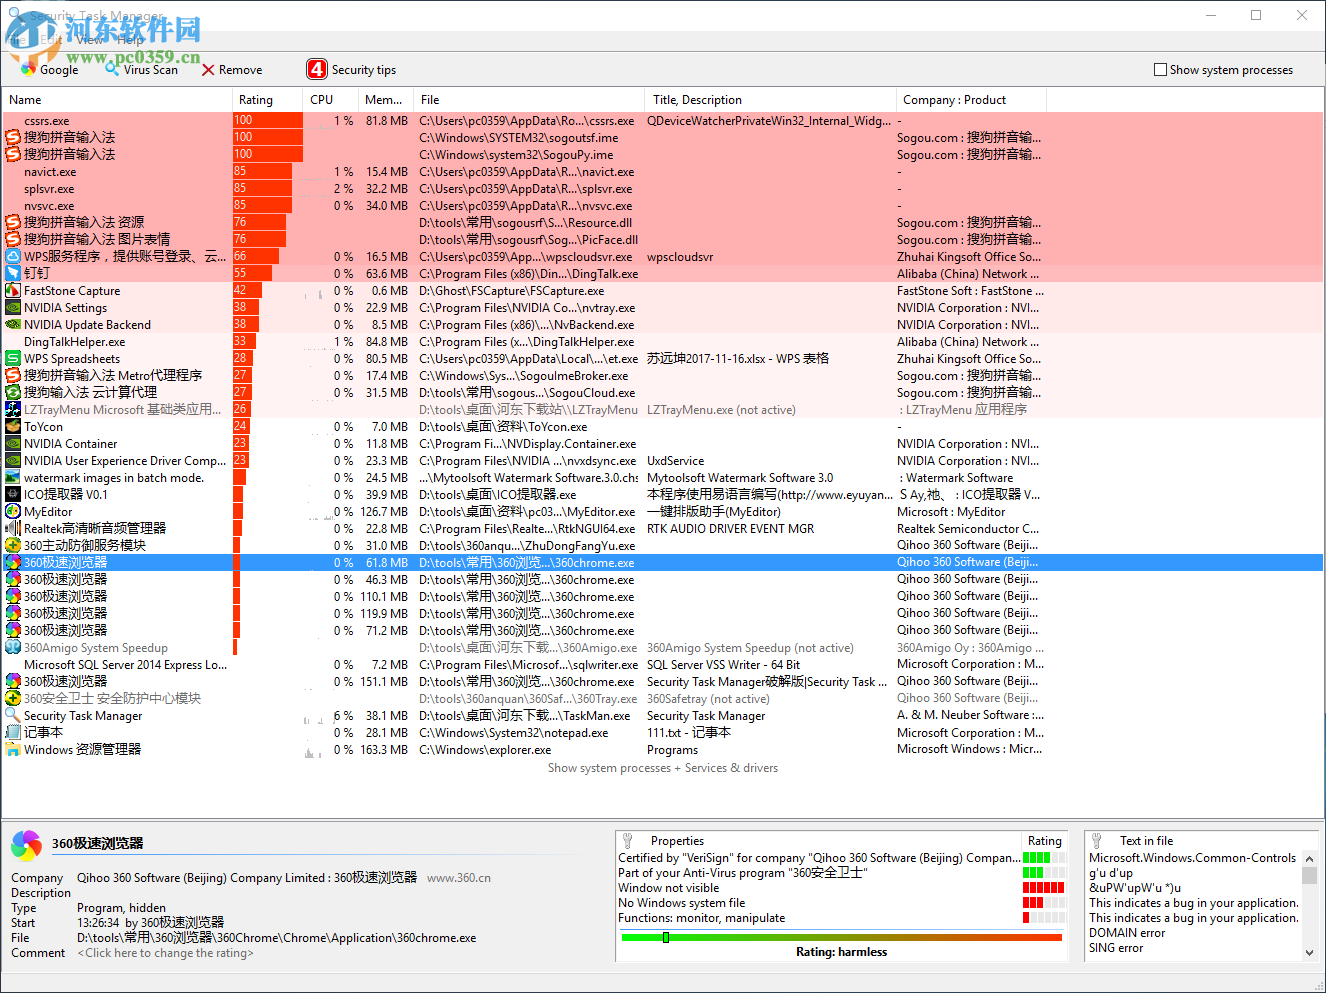Visit the www.360.cn link

point(459,877)
